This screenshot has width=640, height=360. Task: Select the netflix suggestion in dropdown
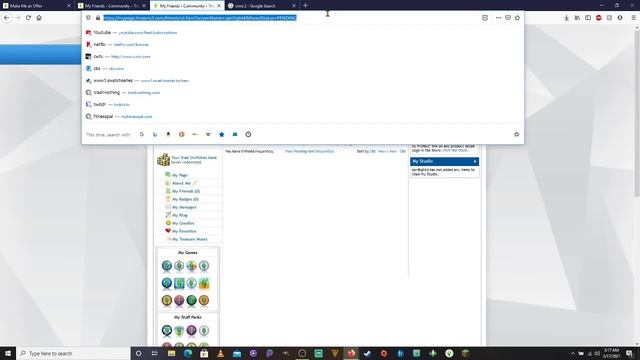(x=302, y=44)
